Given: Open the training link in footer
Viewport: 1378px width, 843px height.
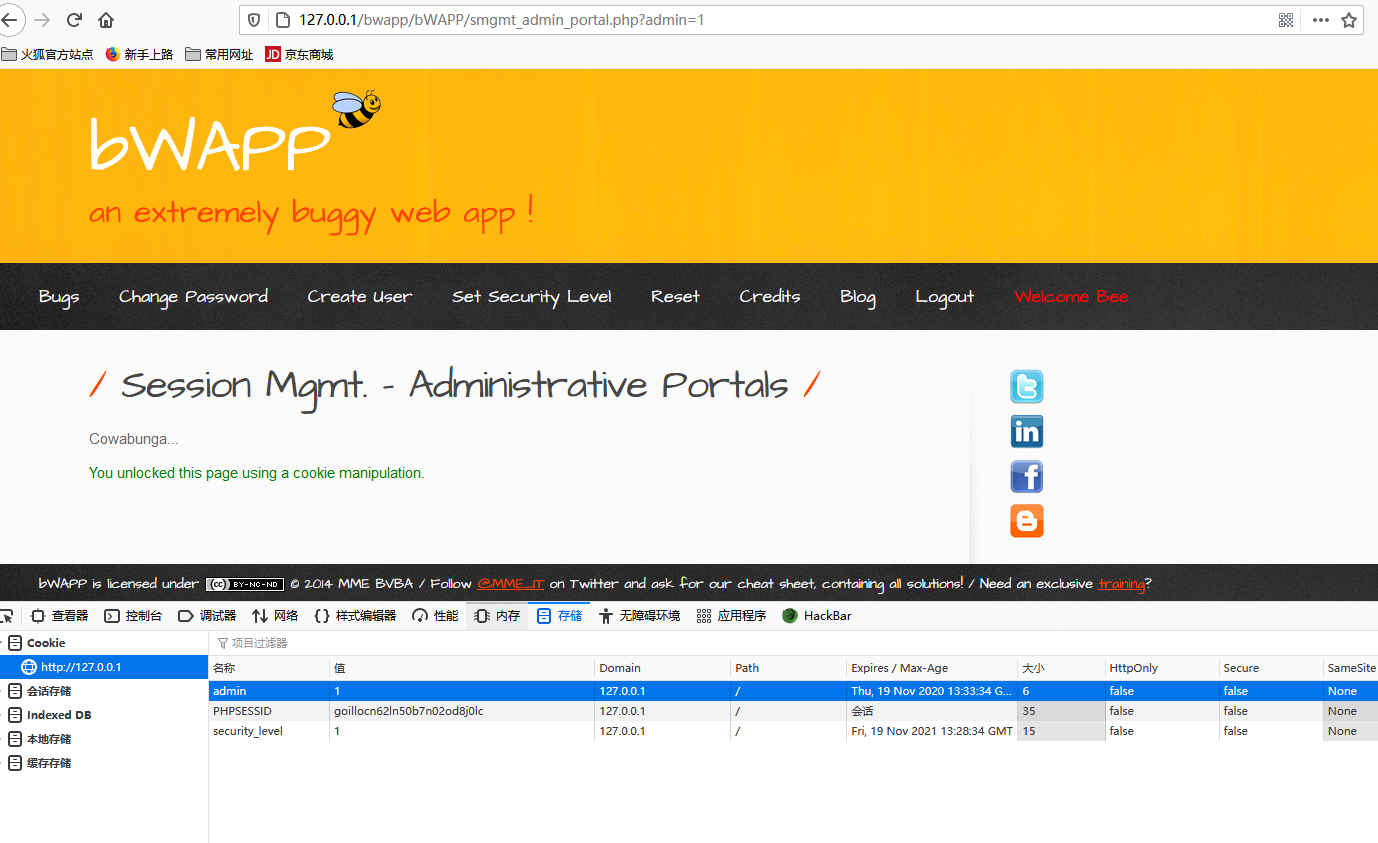Looking at the screenshot, I should [x=1121, y=584].
